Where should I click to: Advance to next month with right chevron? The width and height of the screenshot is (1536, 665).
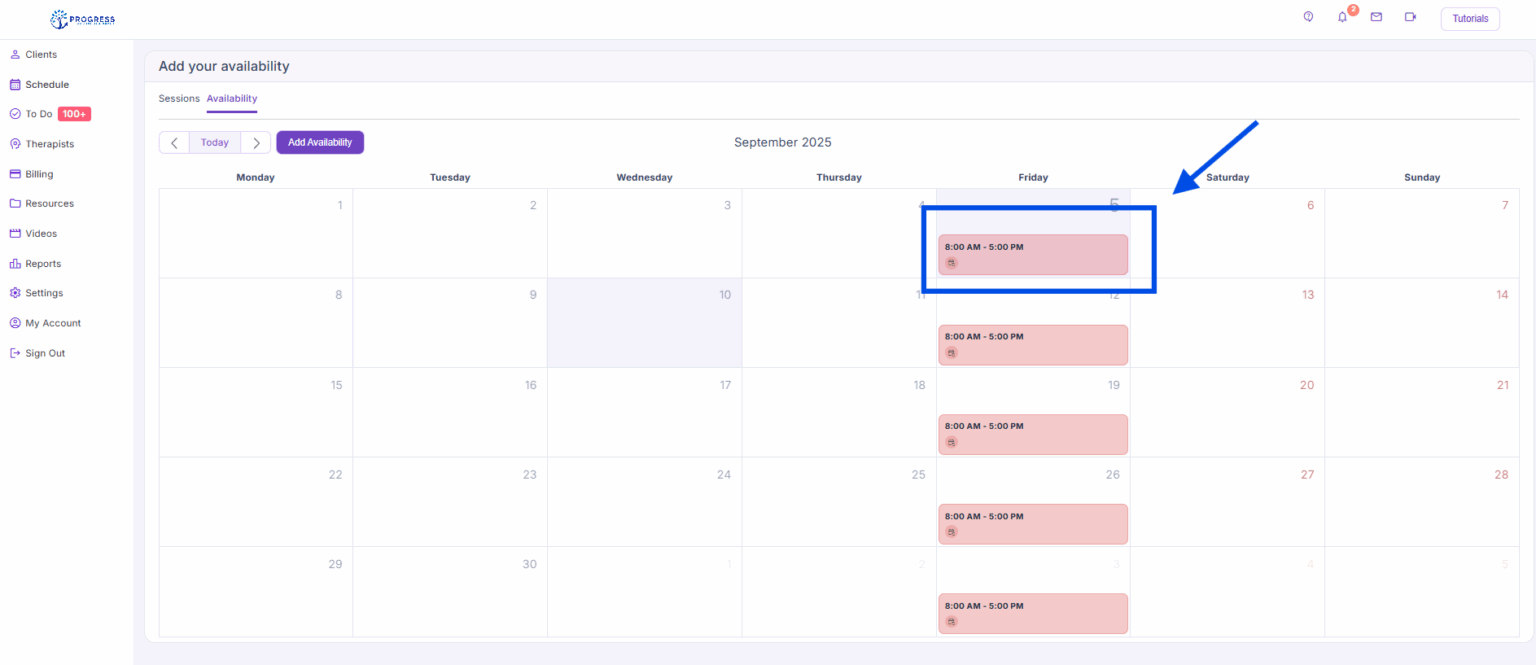click(x=256, y=142)
